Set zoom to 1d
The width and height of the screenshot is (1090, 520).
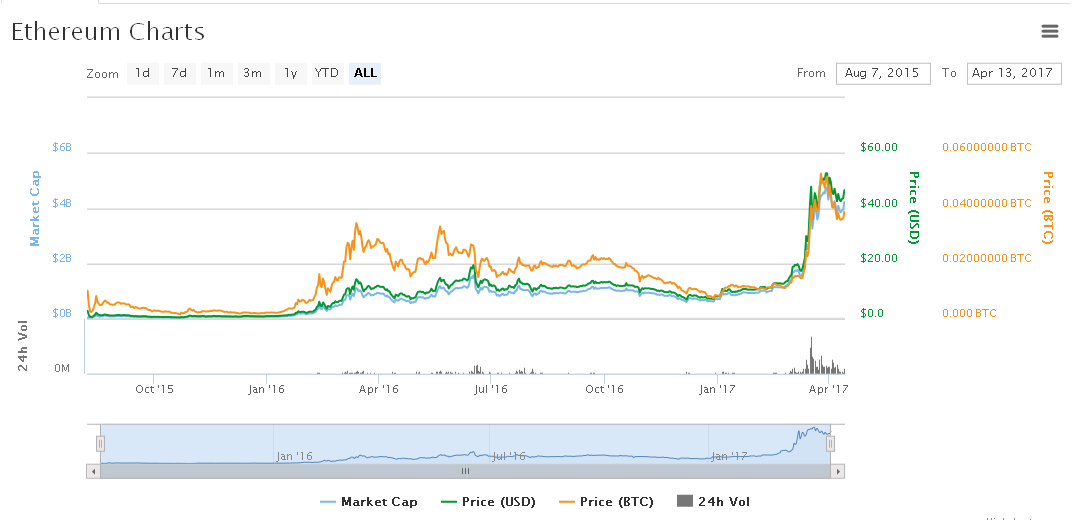coord(143,73)
